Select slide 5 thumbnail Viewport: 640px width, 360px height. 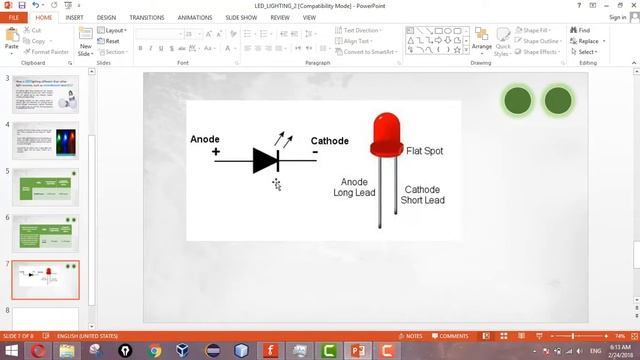[45, 187]
